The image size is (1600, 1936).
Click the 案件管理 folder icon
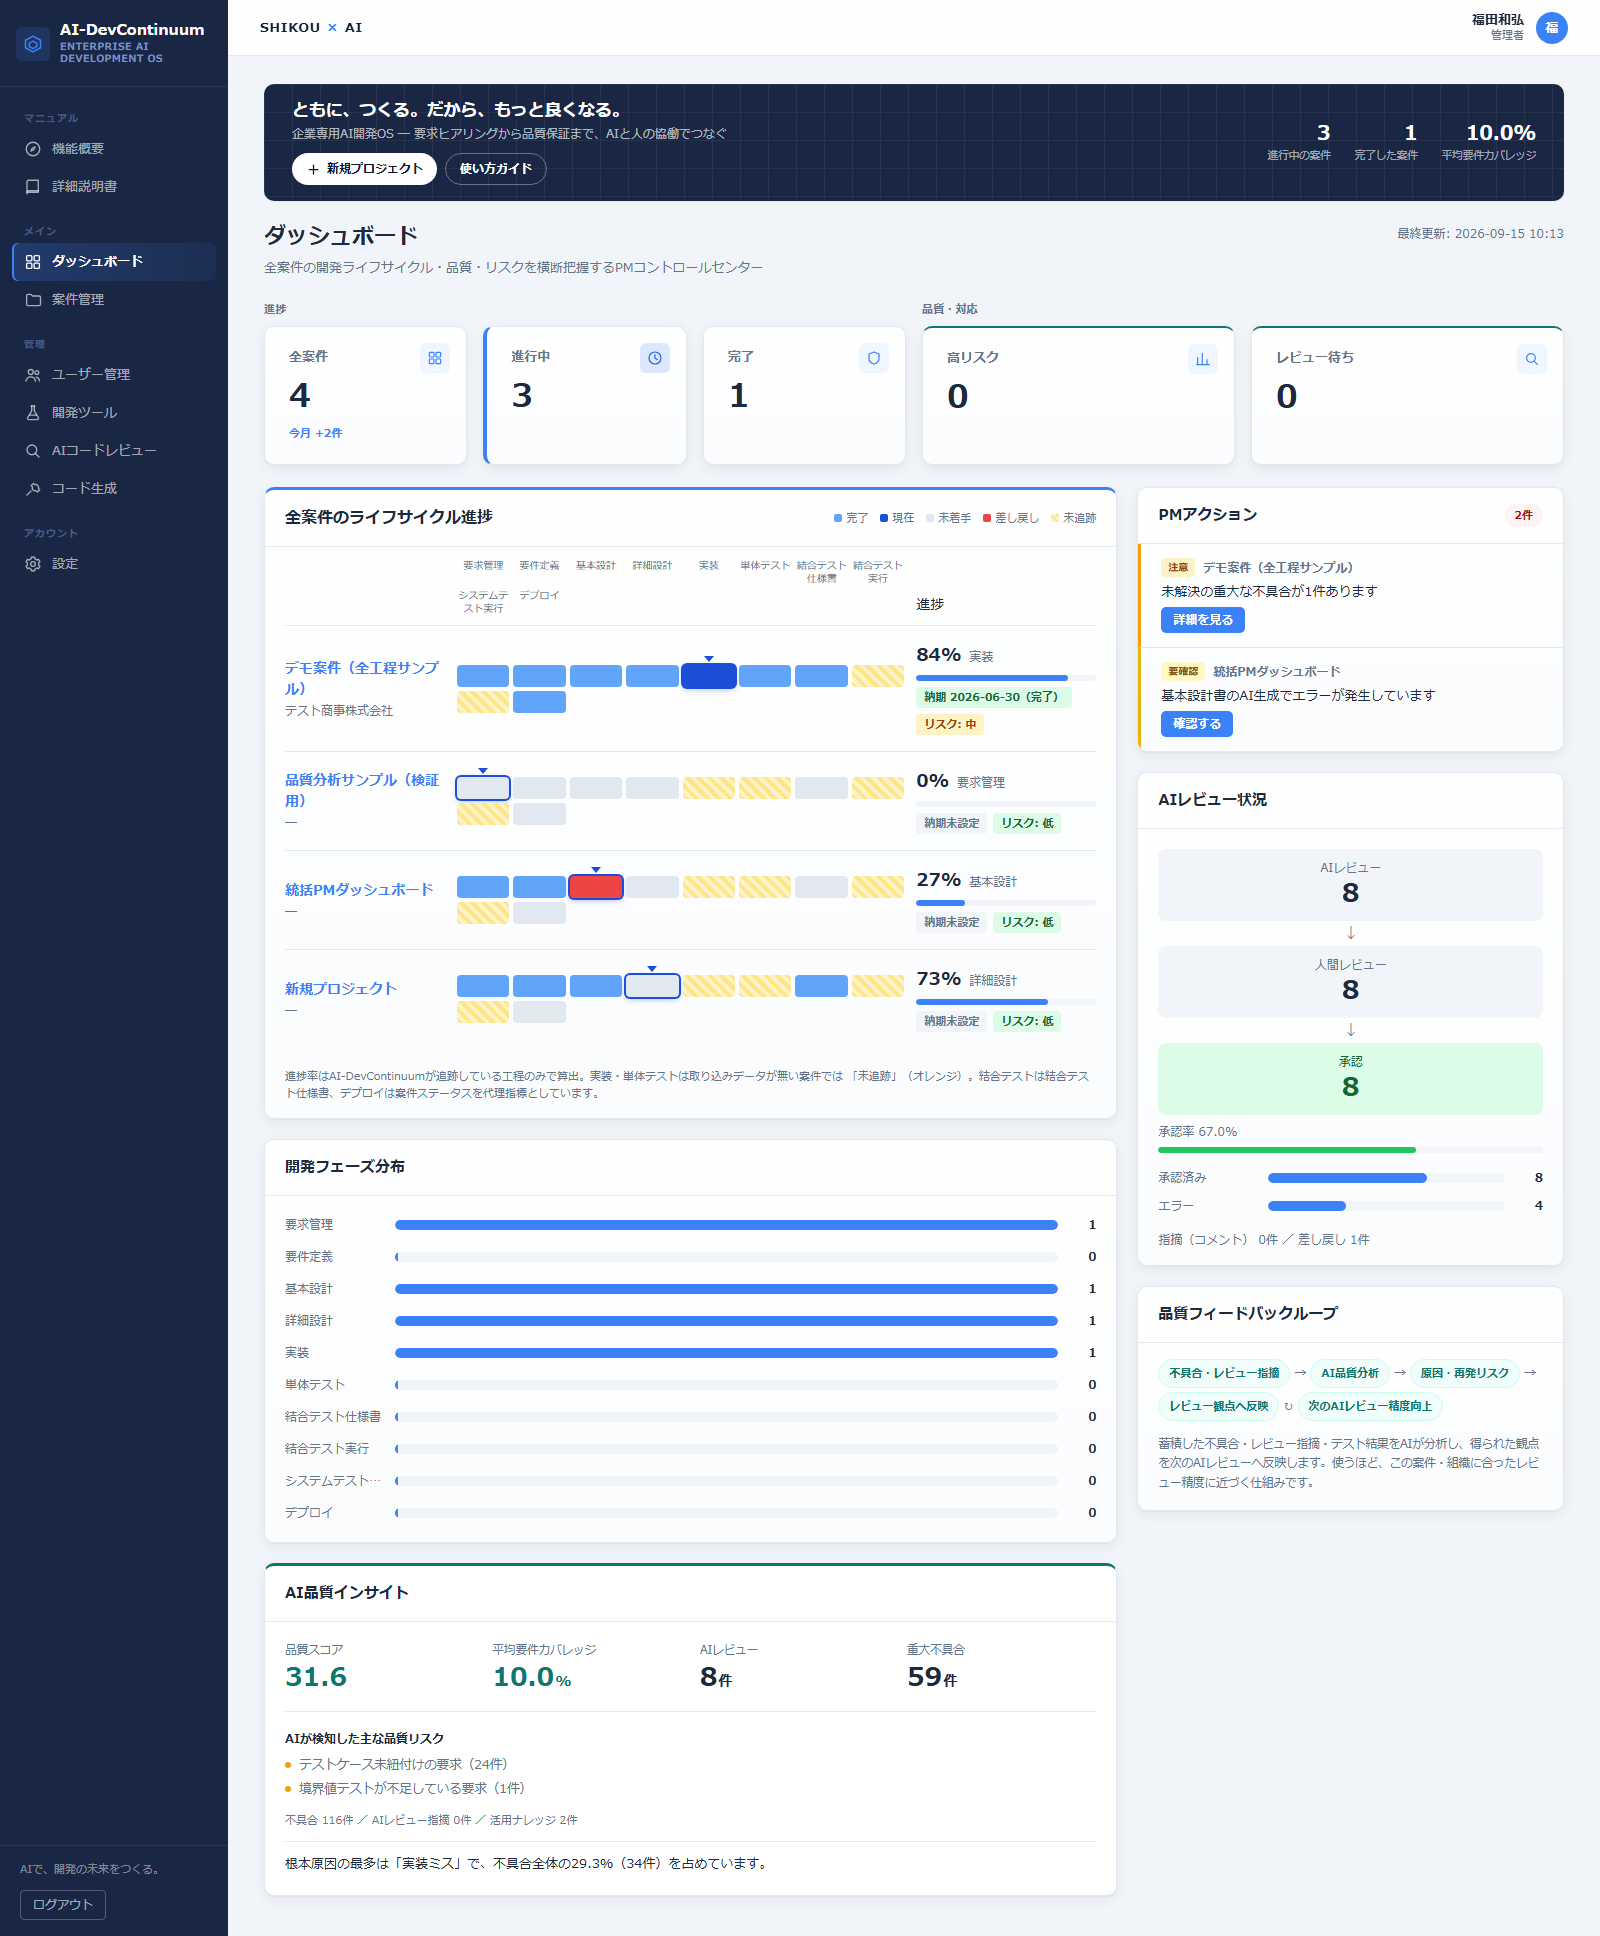coord(33,300)
